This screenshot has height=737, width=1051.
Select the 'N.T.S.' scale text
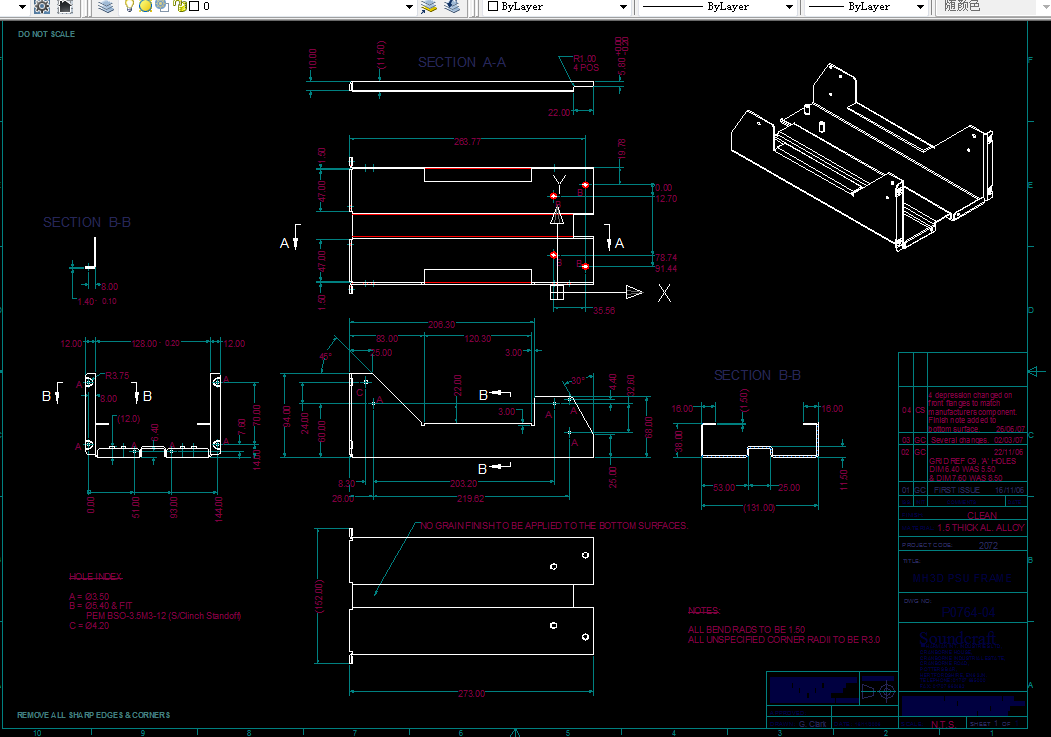[x=942, y=724]
